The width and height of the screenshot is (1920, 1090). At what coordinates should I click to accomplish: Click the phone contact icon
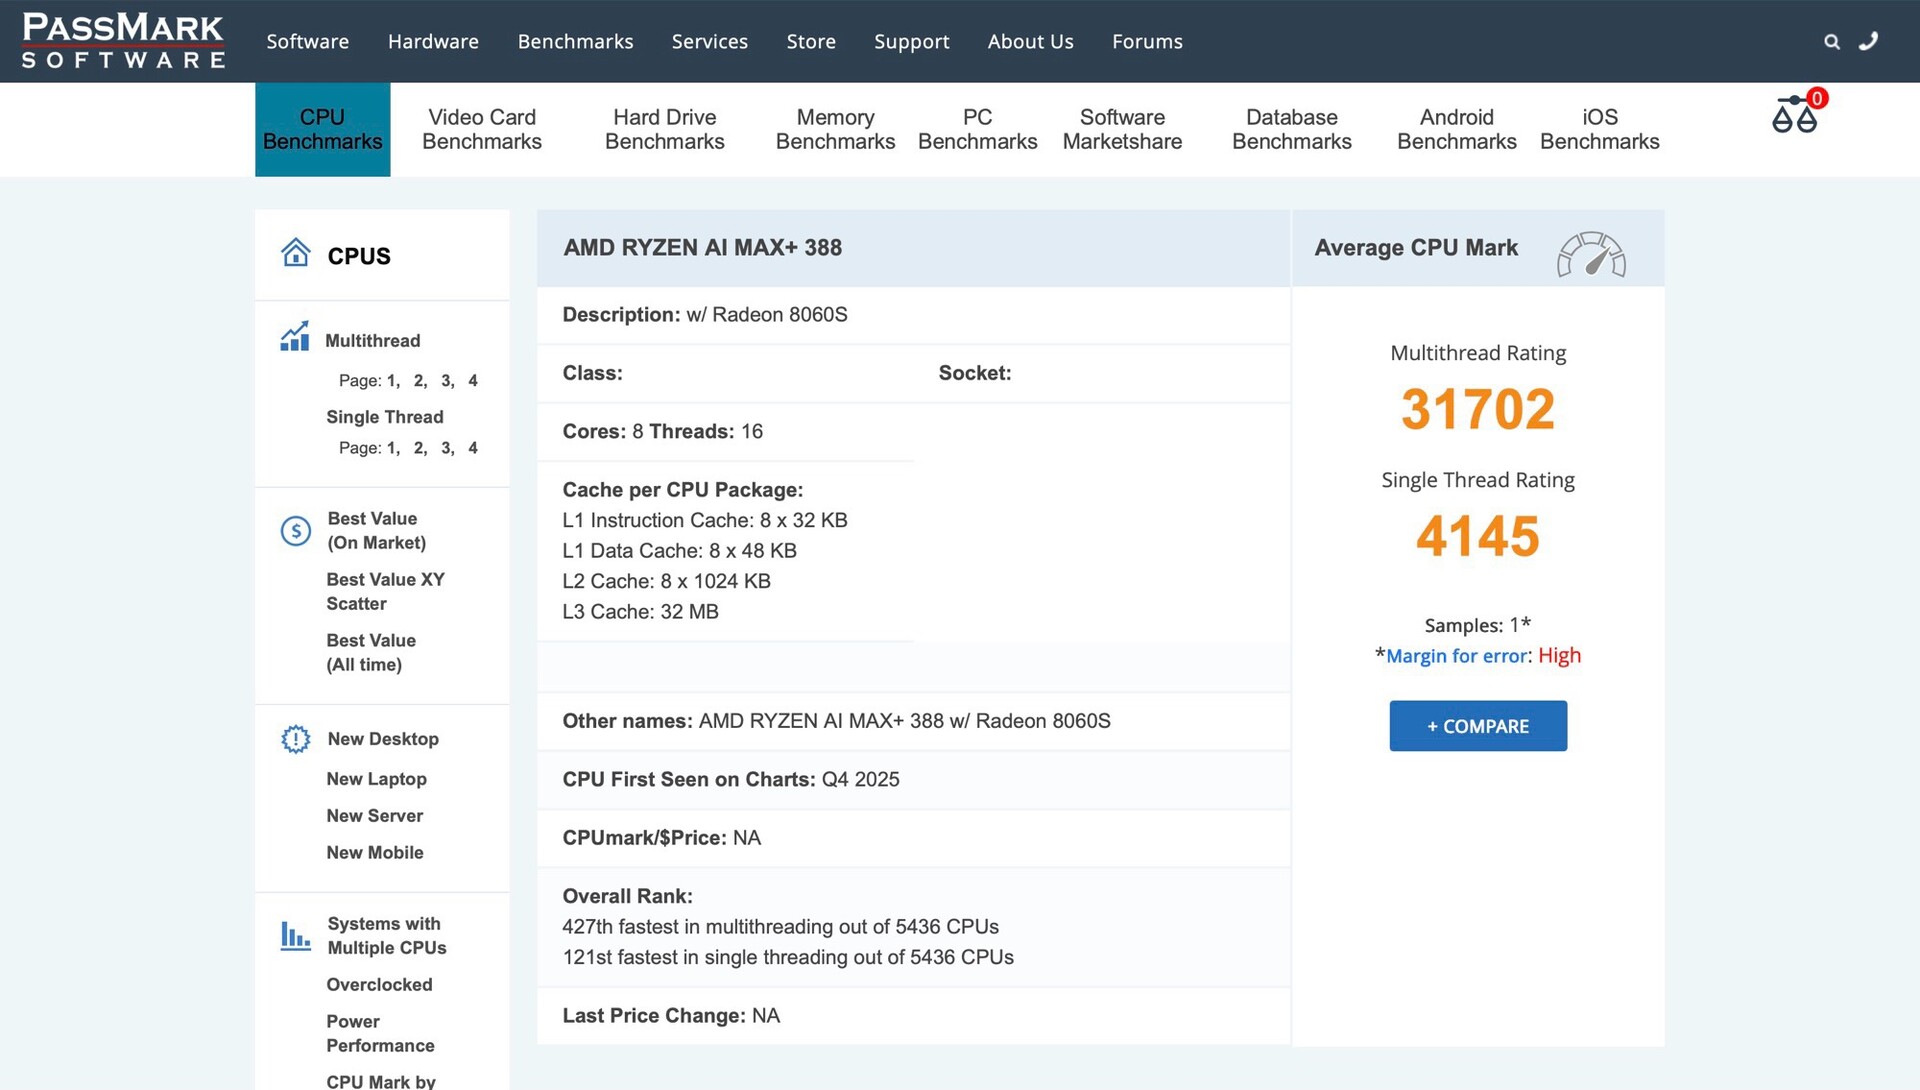[x=1868, y=41]
